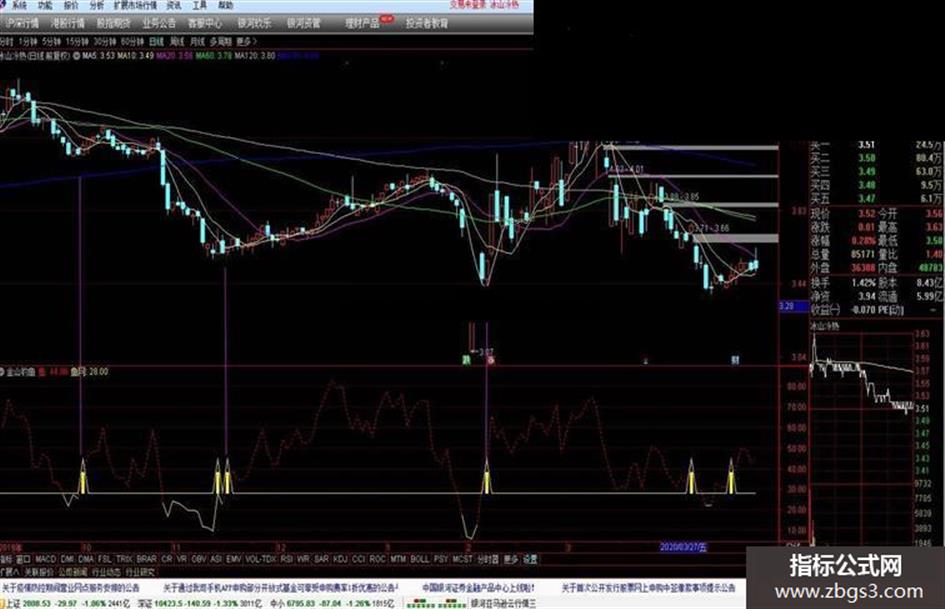Open 关联报价 tab
This screenshot has height=609, width=945.
(39, 572)
